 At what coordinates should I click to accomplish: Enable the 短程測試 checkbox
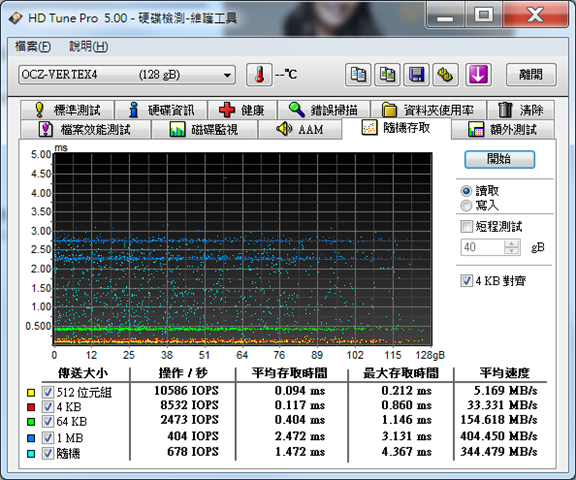pyautogui.click(x=467, y=226)
